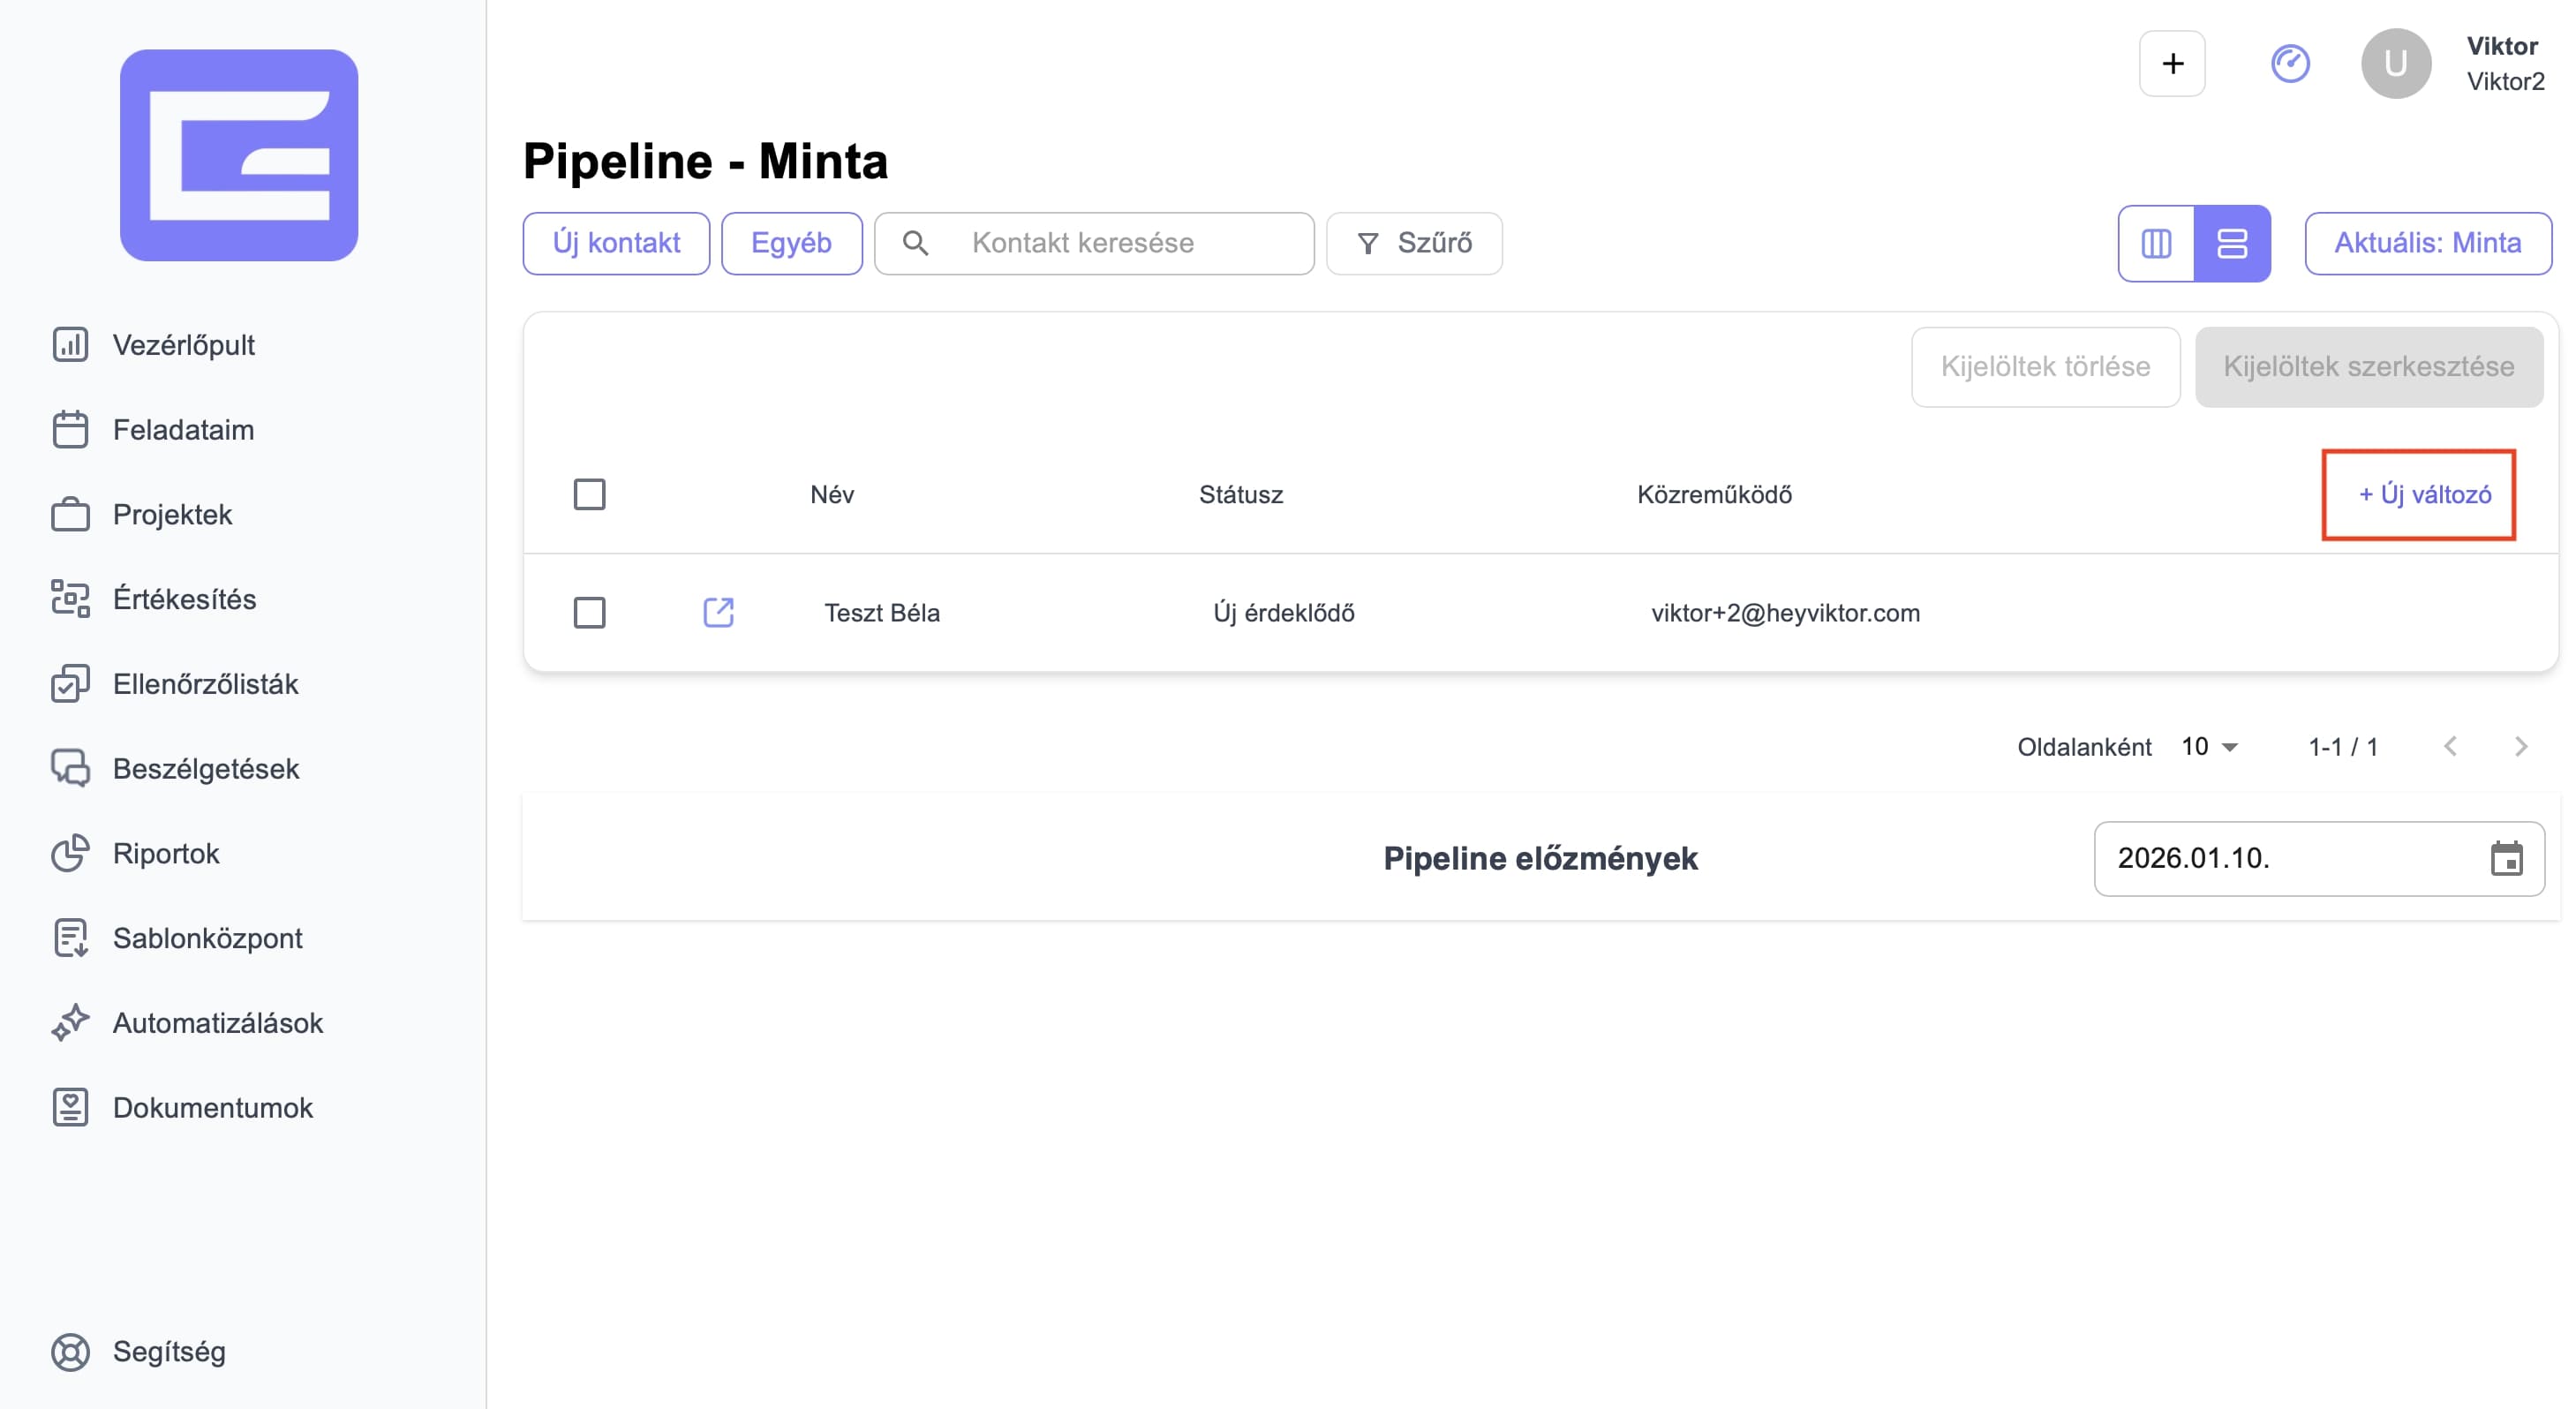
Task: Open Aktuális: Minta pipeline selector
Action: 2427,243
